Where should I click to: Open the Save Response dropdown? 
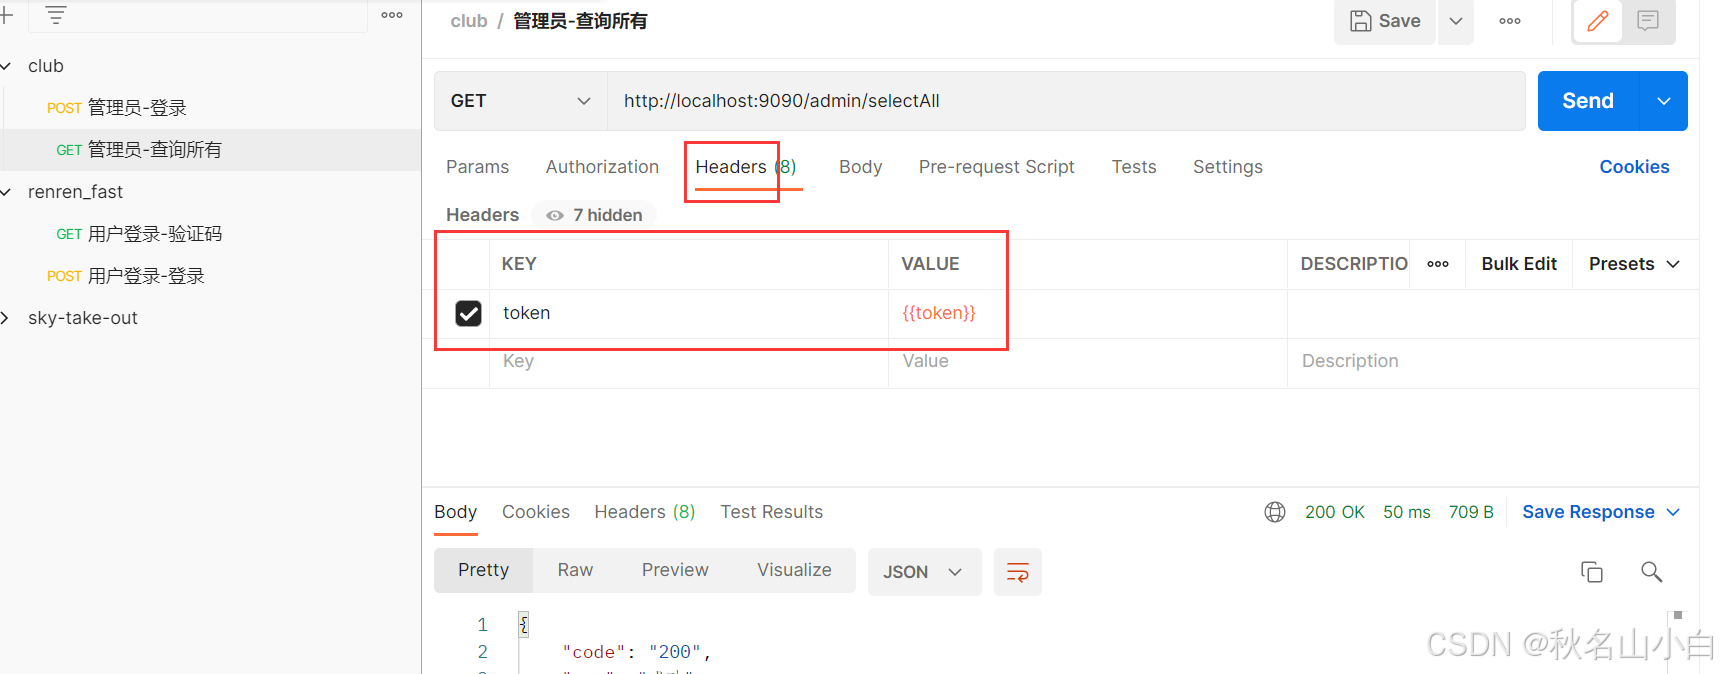tap(1601, 512)
